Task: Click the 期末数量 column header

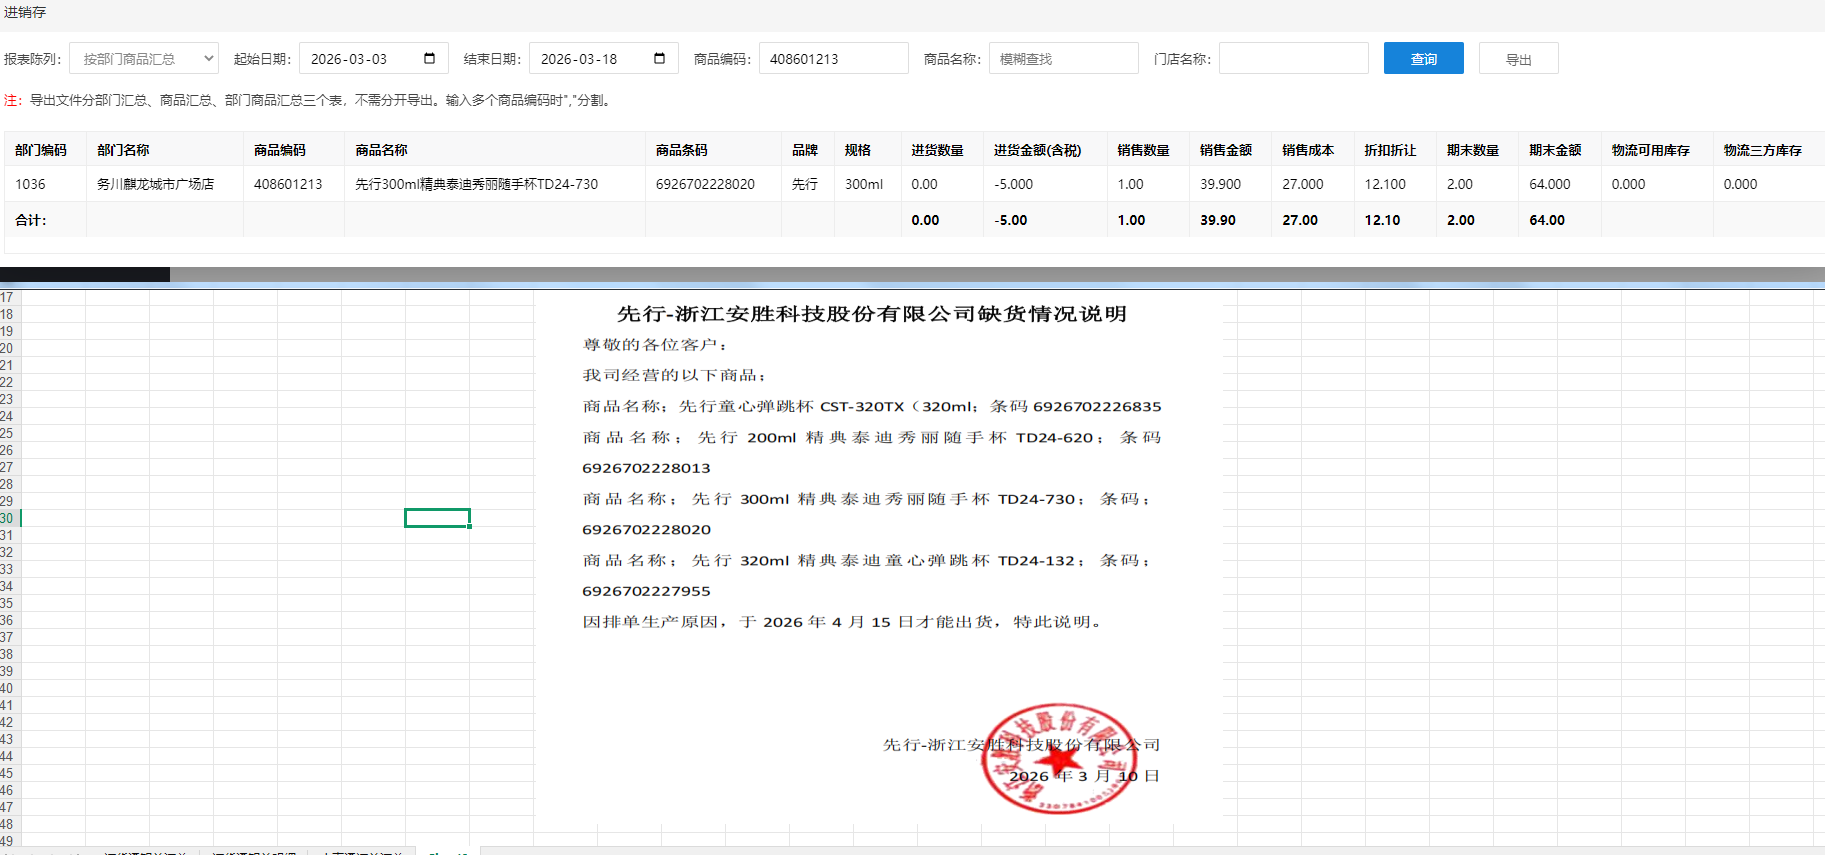Action: point(1472,150)
